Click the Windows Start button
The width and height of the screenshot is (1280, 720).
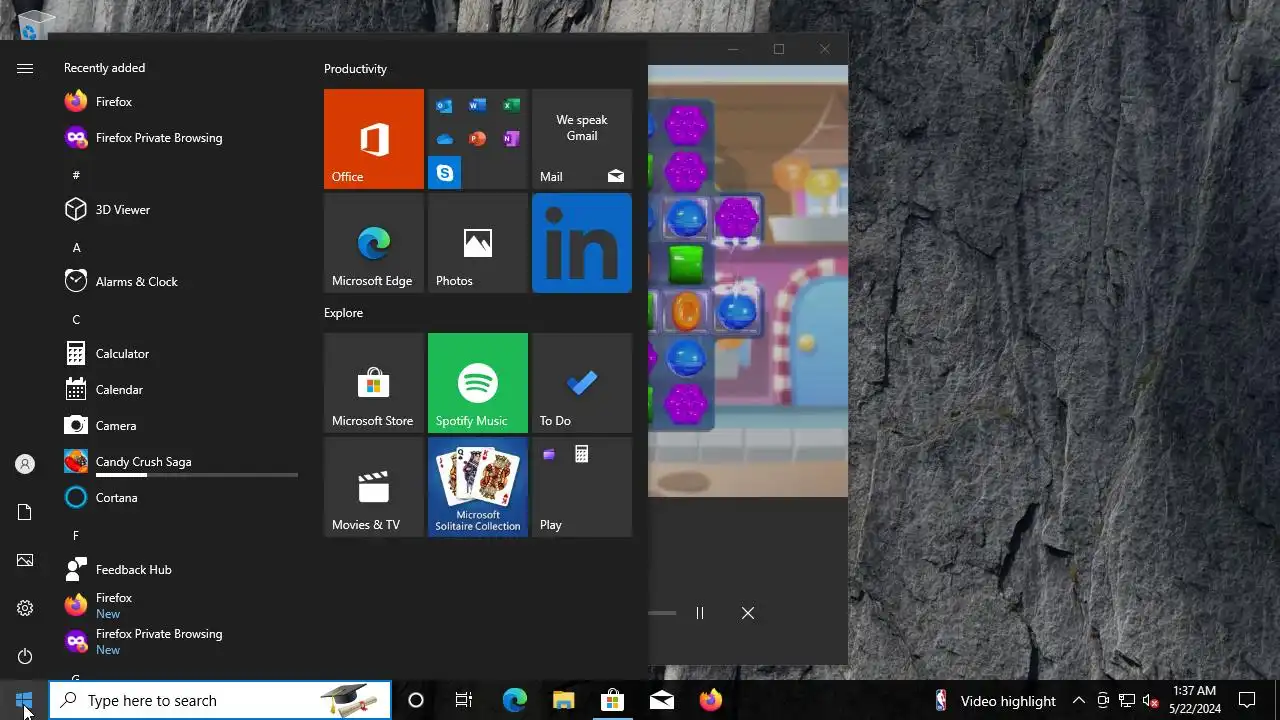click(x=24, y=700)
